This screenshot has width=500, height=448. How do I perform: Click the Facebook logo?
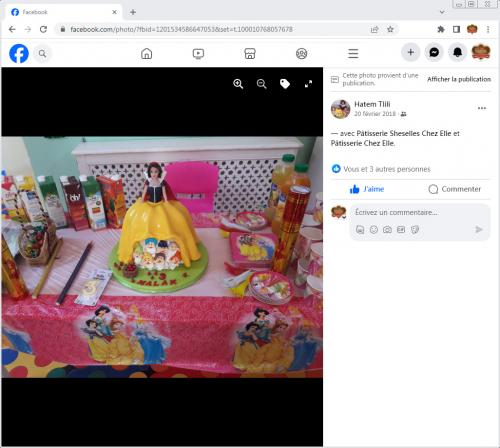pyautogui.click(x=19, y=53)
